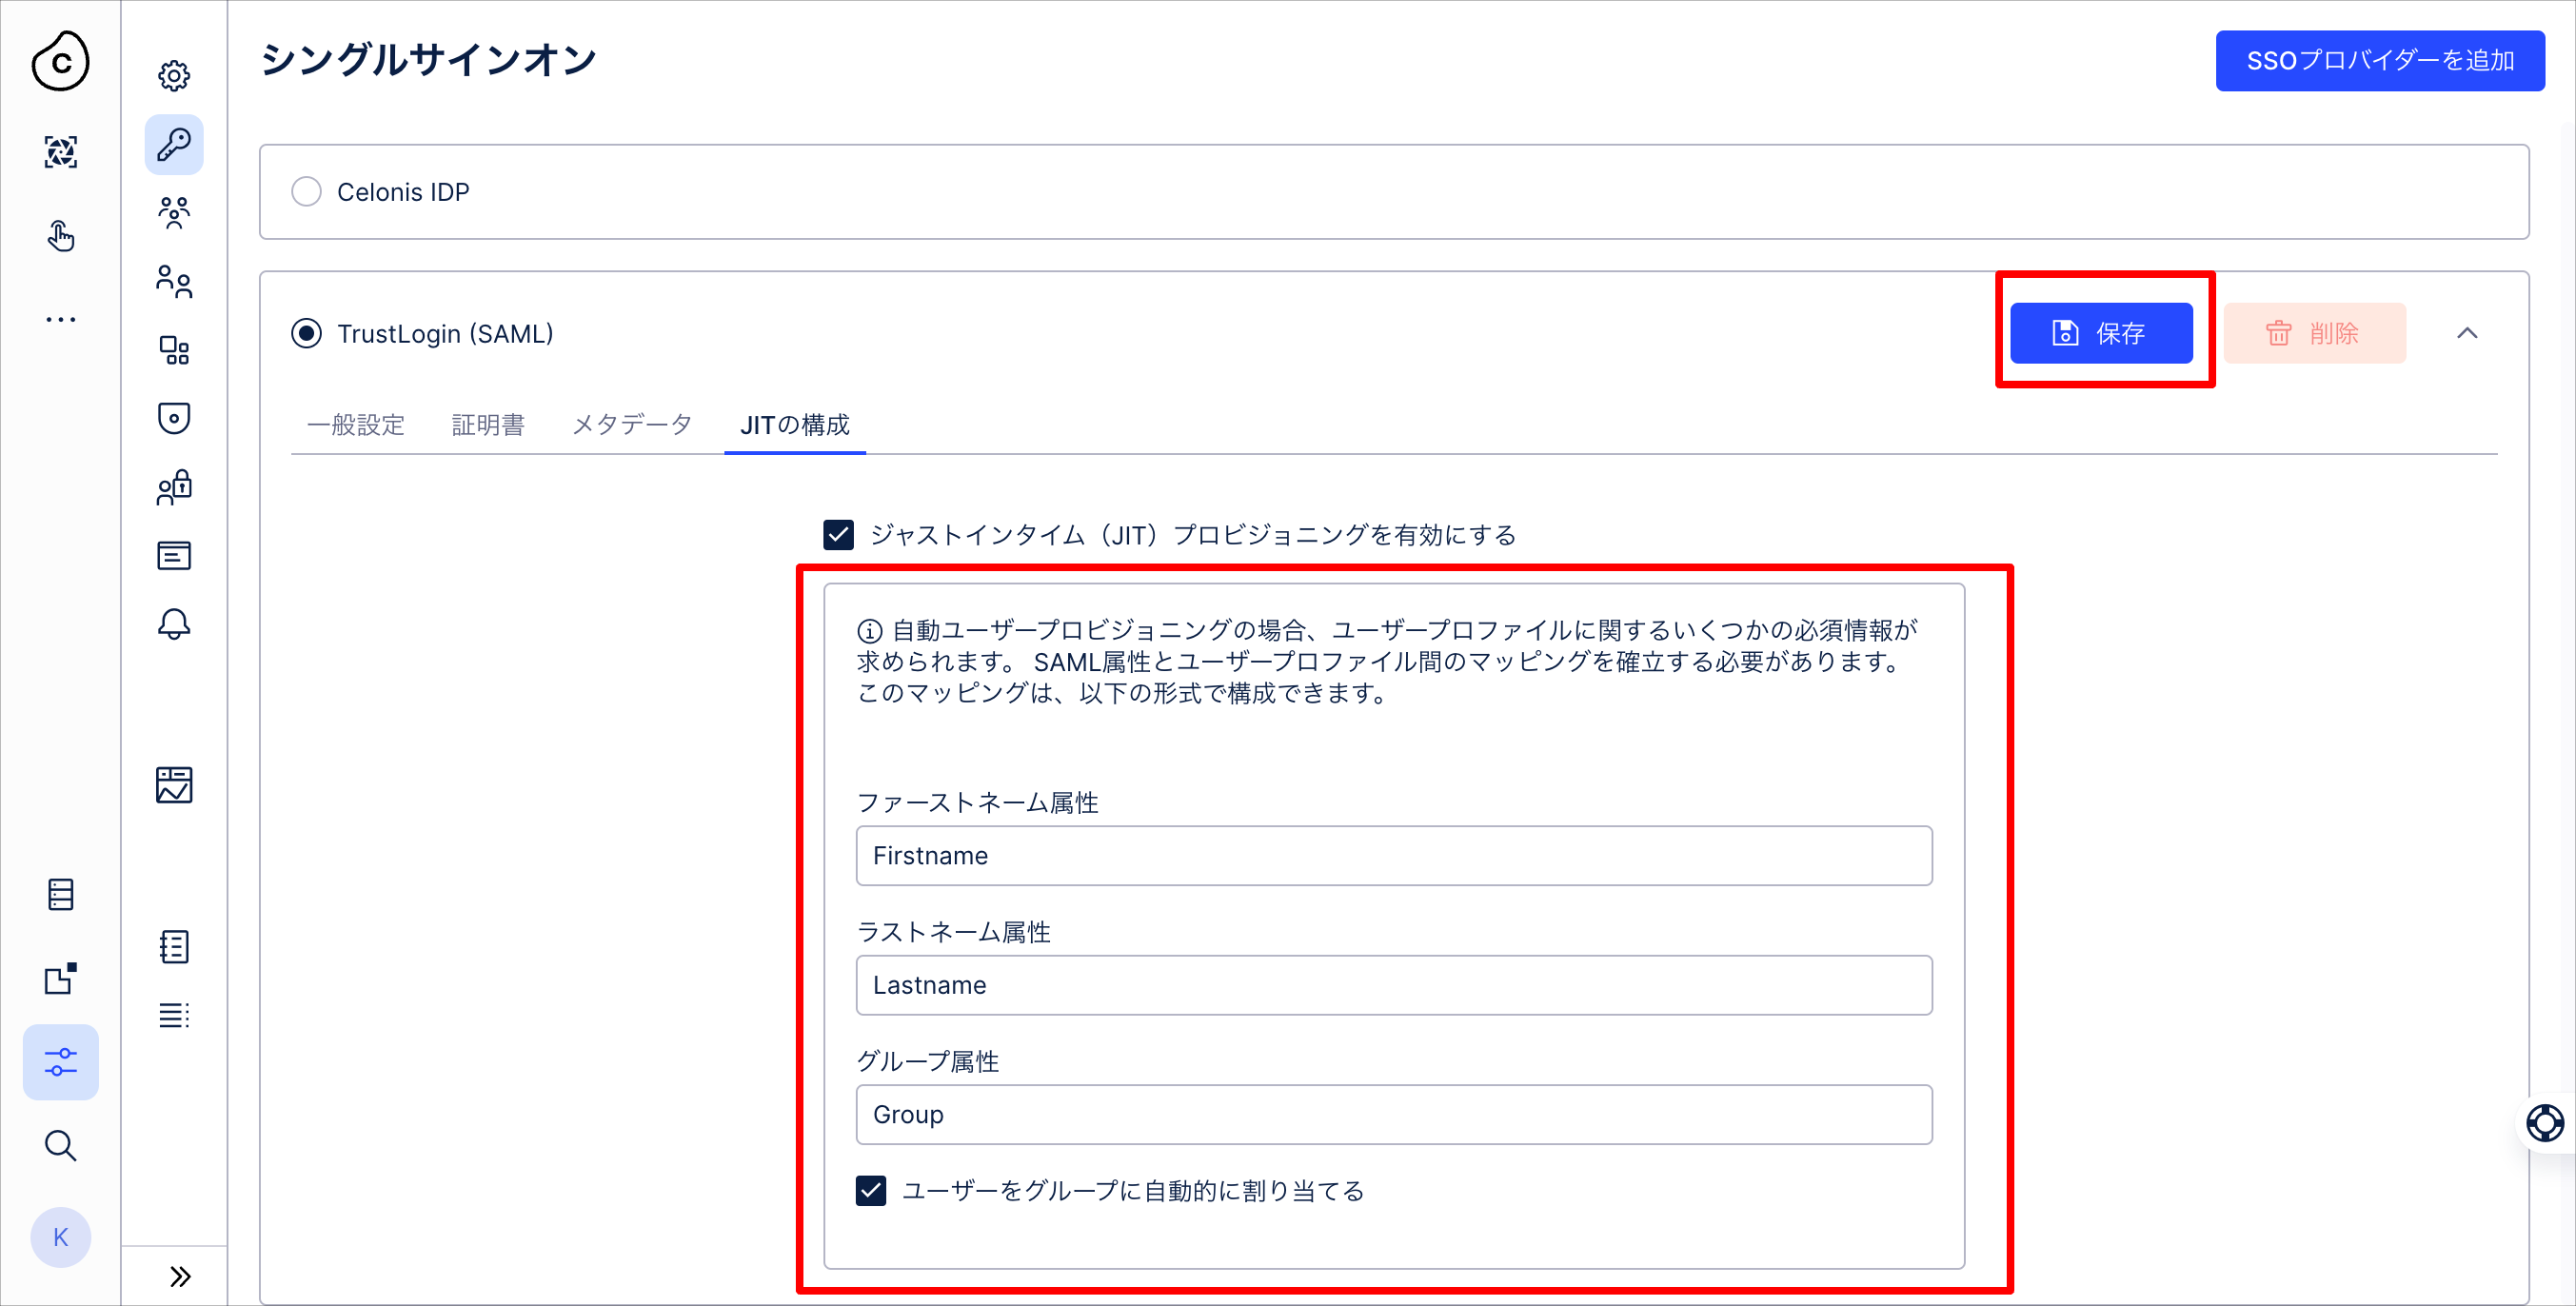The width and height of the screenshot is (2576, 1306).
Task: Click the three-dots more icon in left rail
Action: [61, 319]
